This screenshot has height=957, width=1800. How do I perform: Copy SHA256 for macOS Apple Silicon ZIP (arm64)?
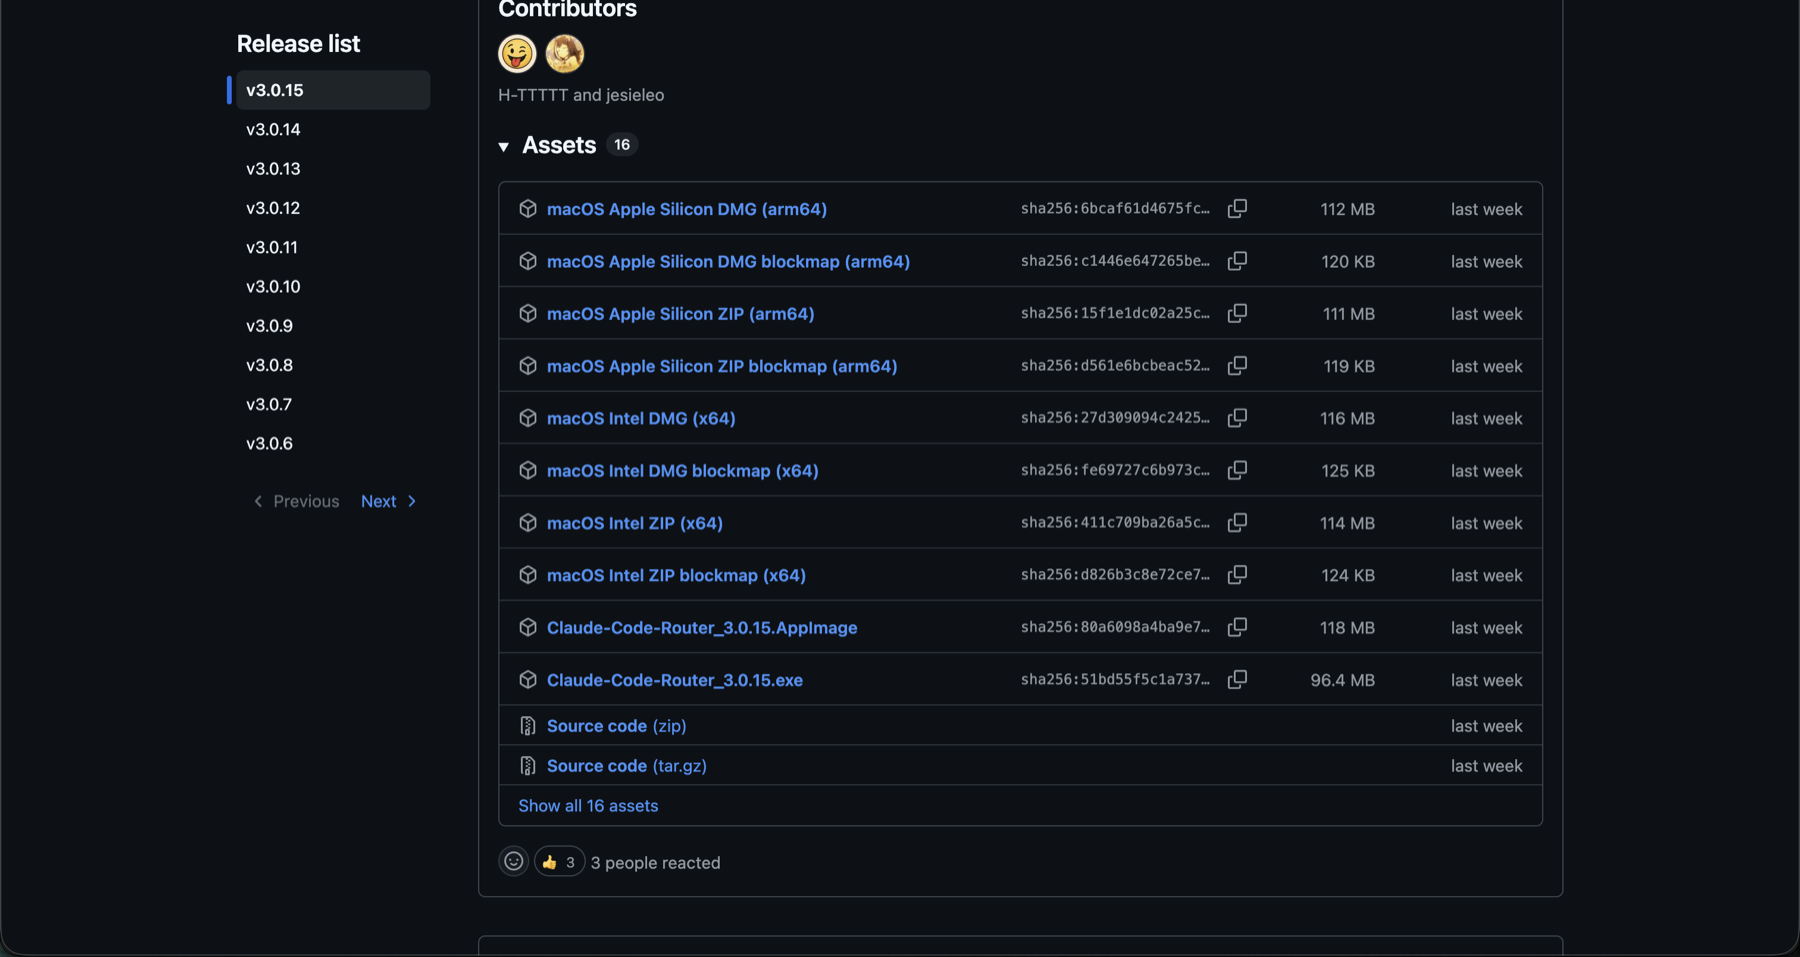click(x=1237, y=313)
